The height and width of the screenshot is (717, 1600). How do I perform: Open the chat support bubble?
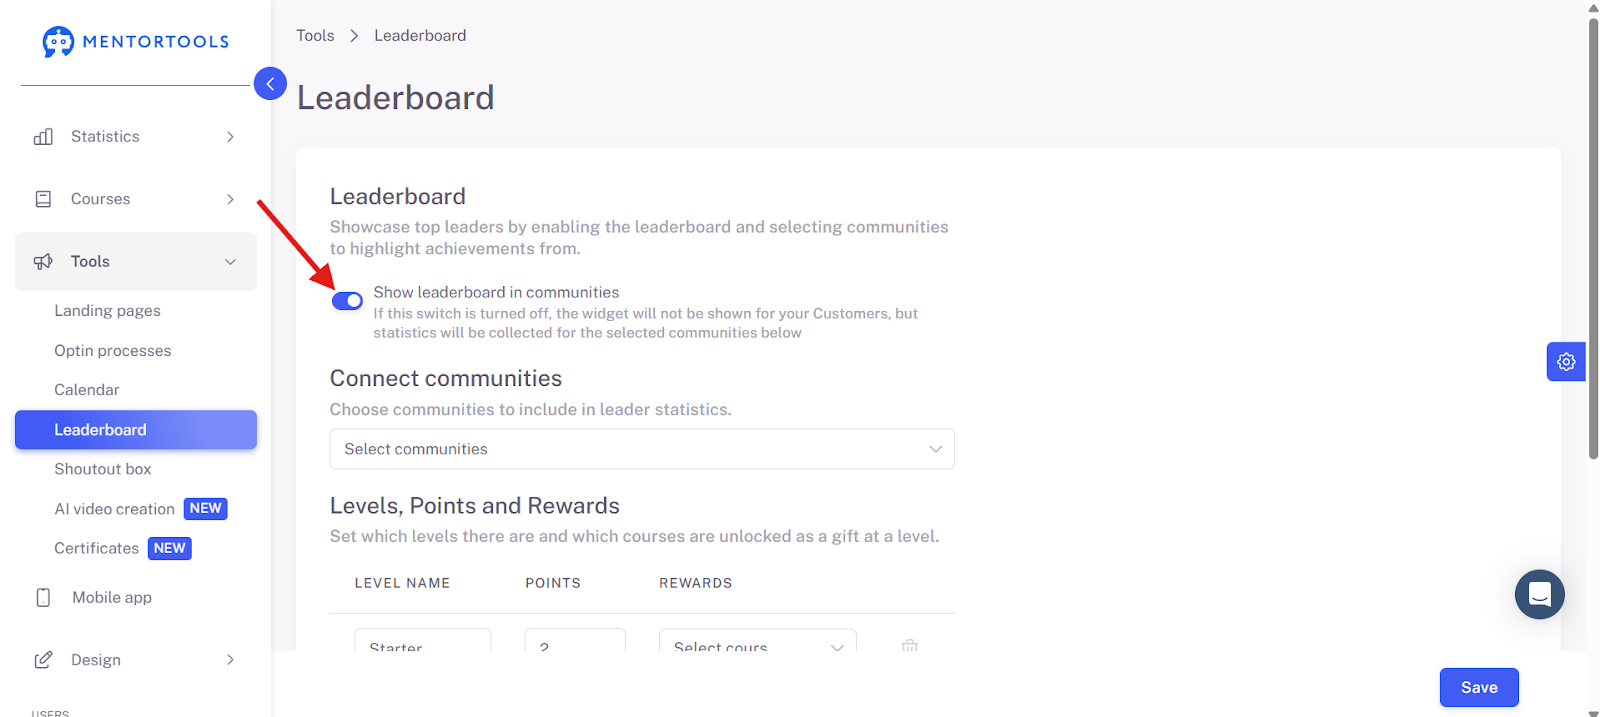1540,595
